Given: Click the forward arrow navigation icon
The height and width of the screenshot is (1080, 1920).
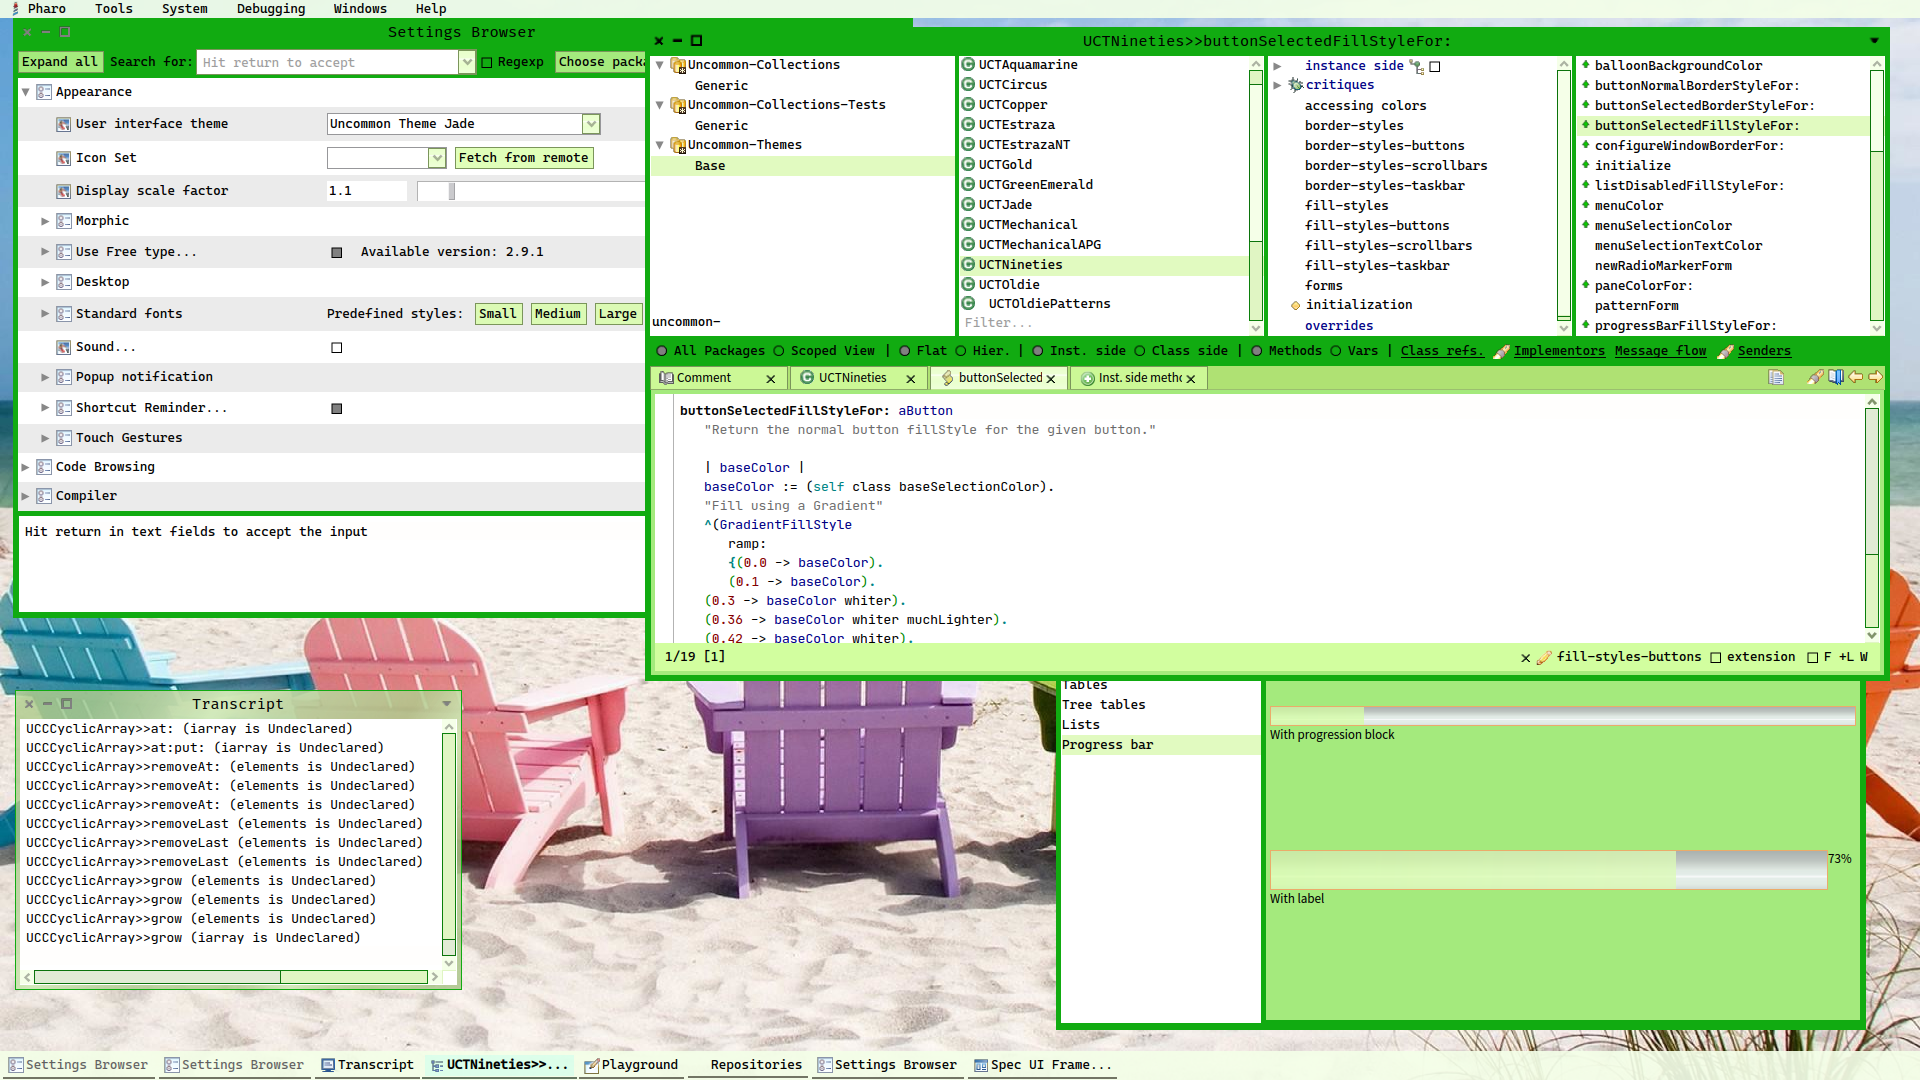Looking at the screenshot, I should click(1875, 377).
